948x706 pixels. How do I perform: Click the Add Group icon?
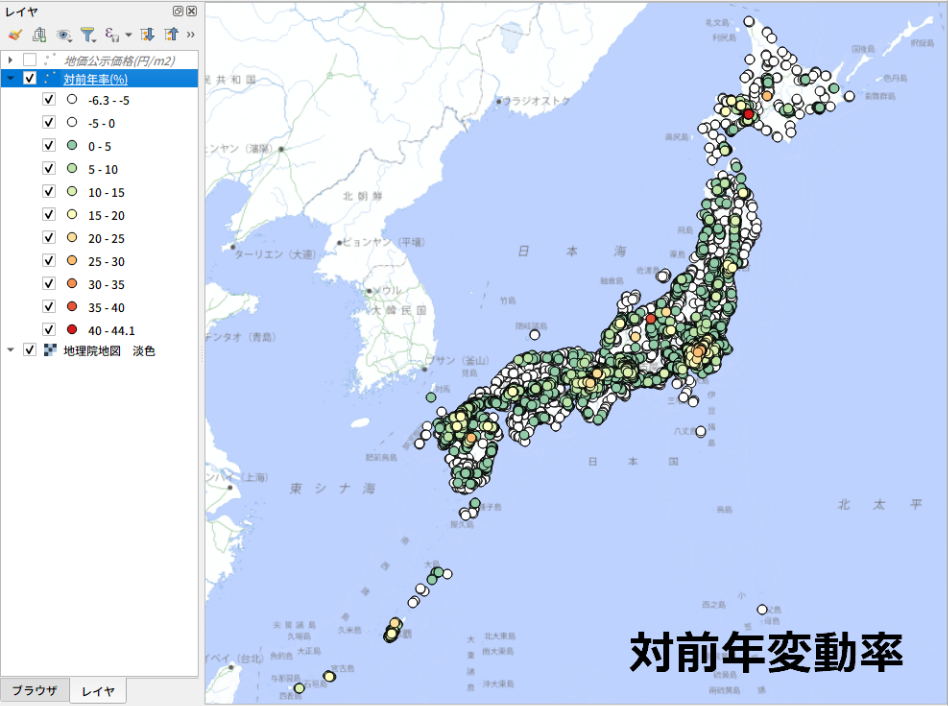39,35
